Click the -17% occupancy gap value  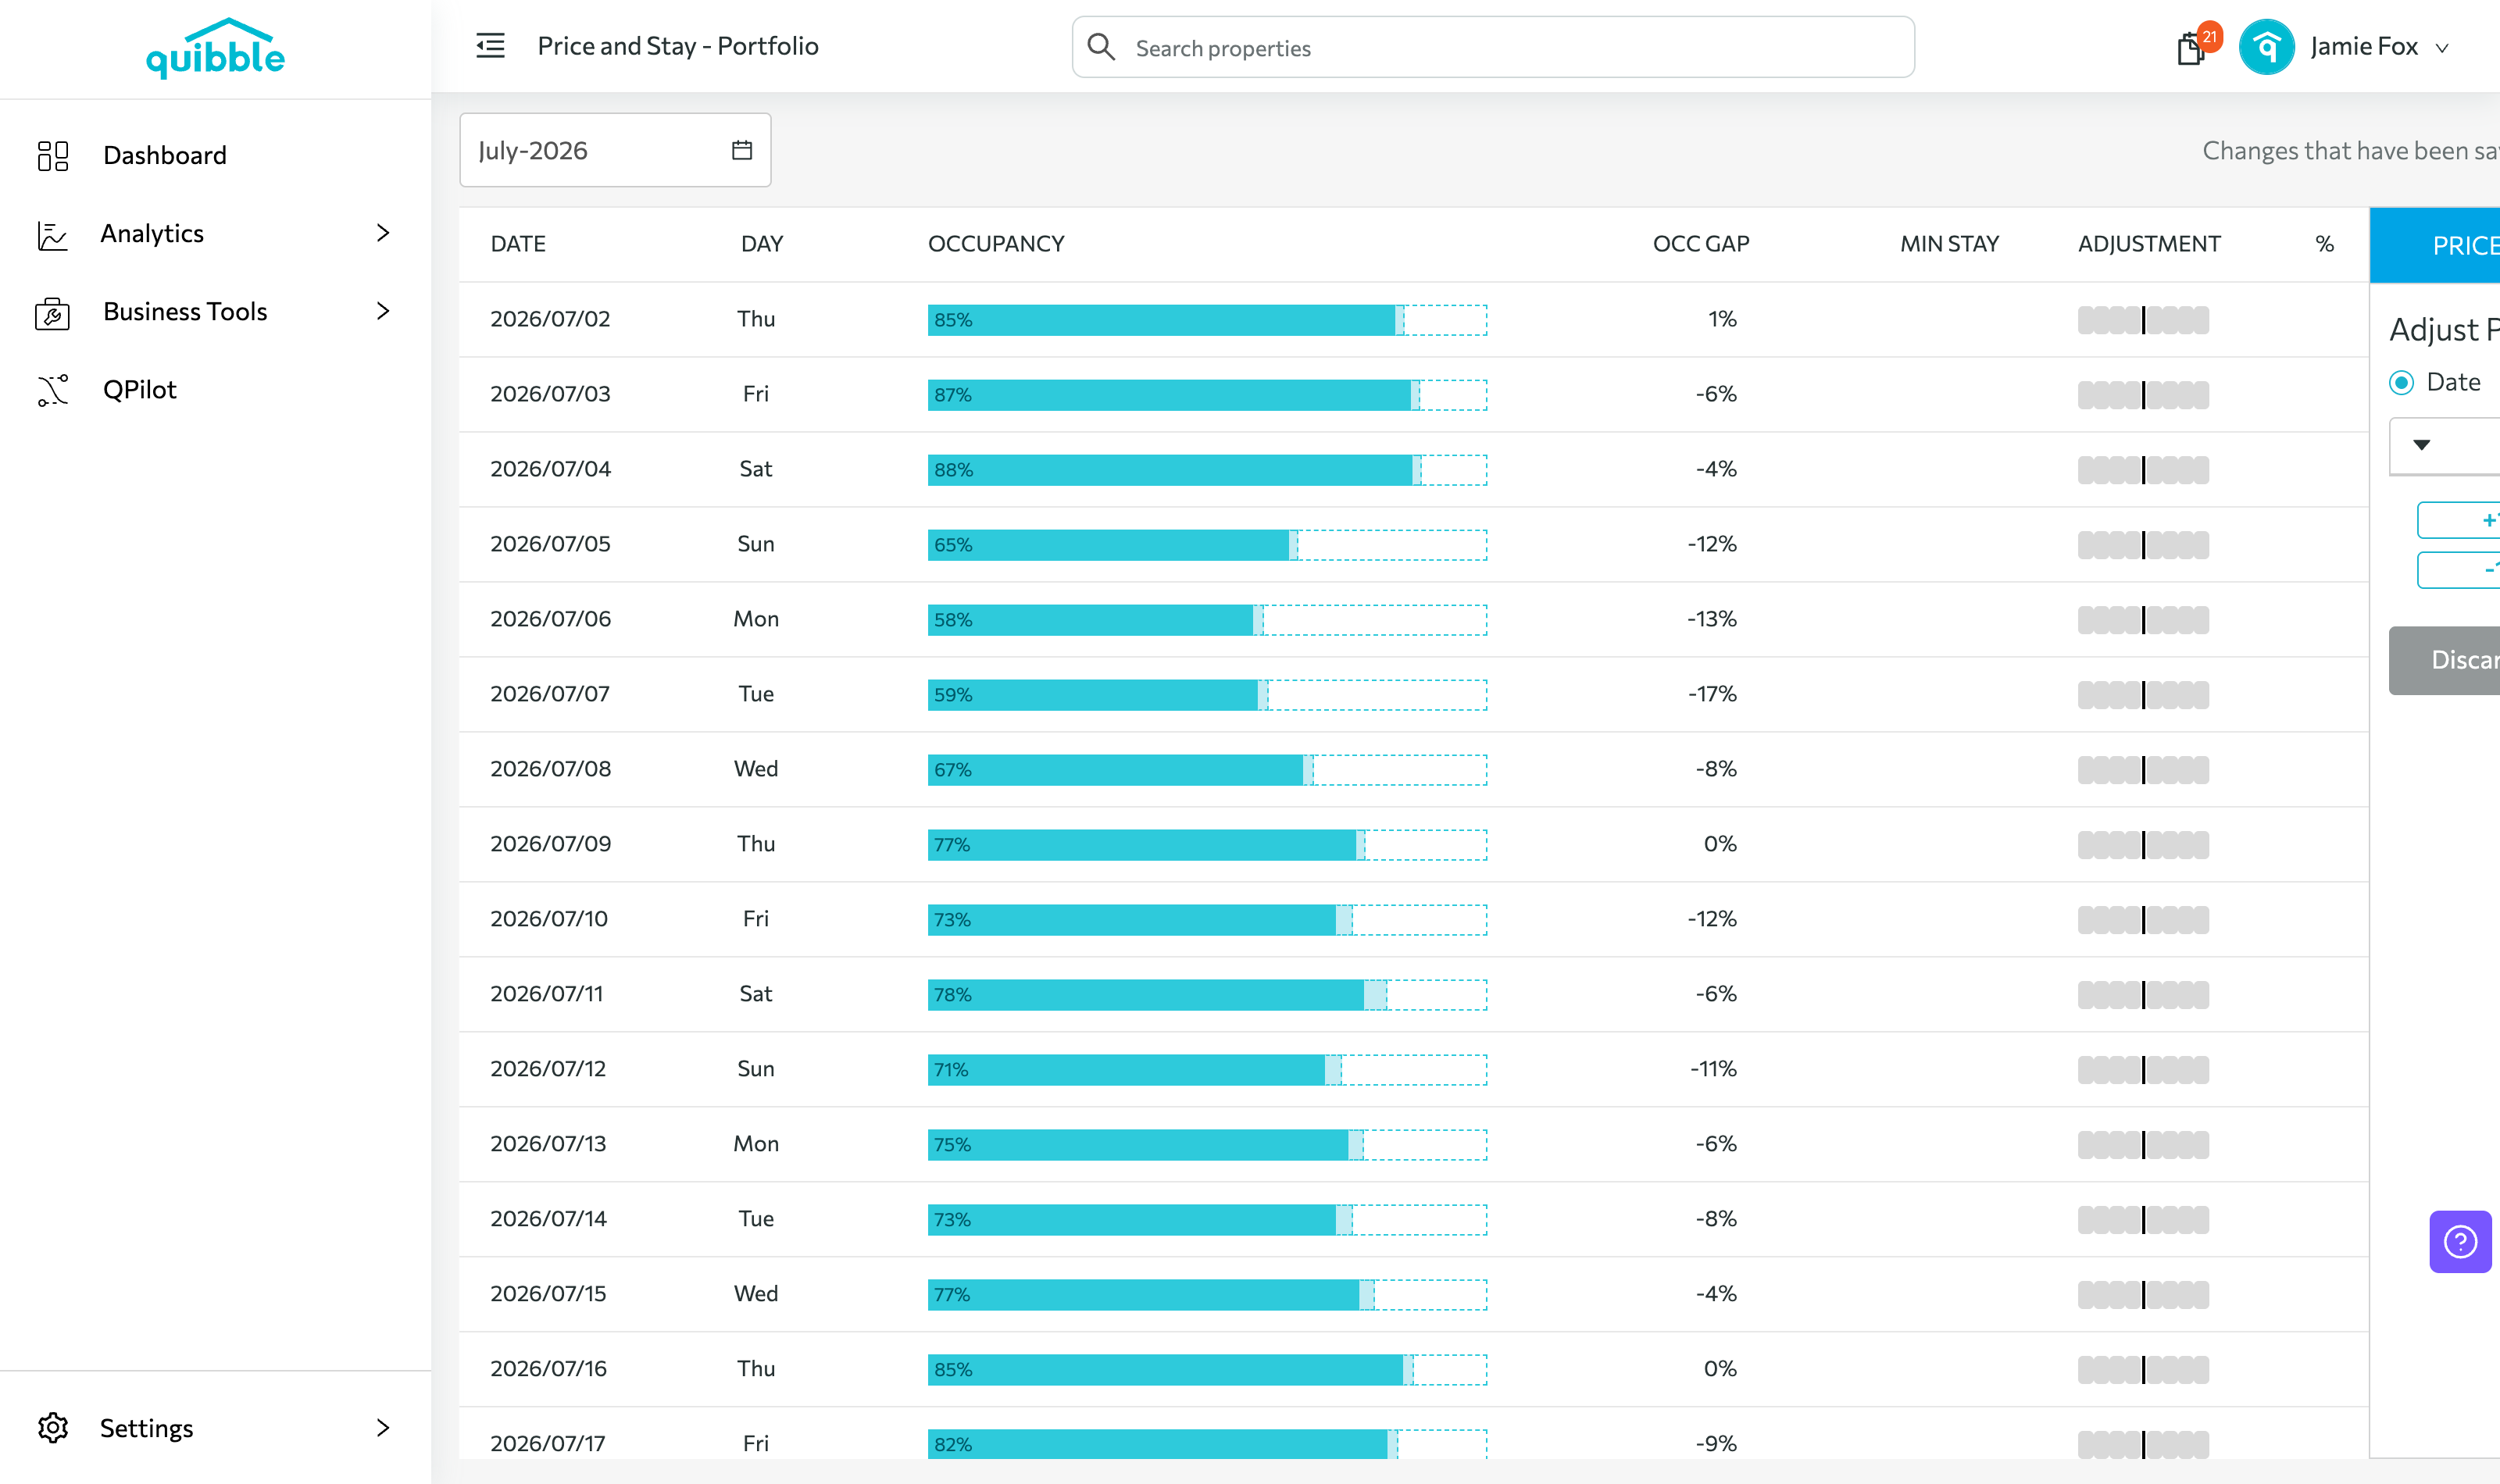pos(1712,694)
